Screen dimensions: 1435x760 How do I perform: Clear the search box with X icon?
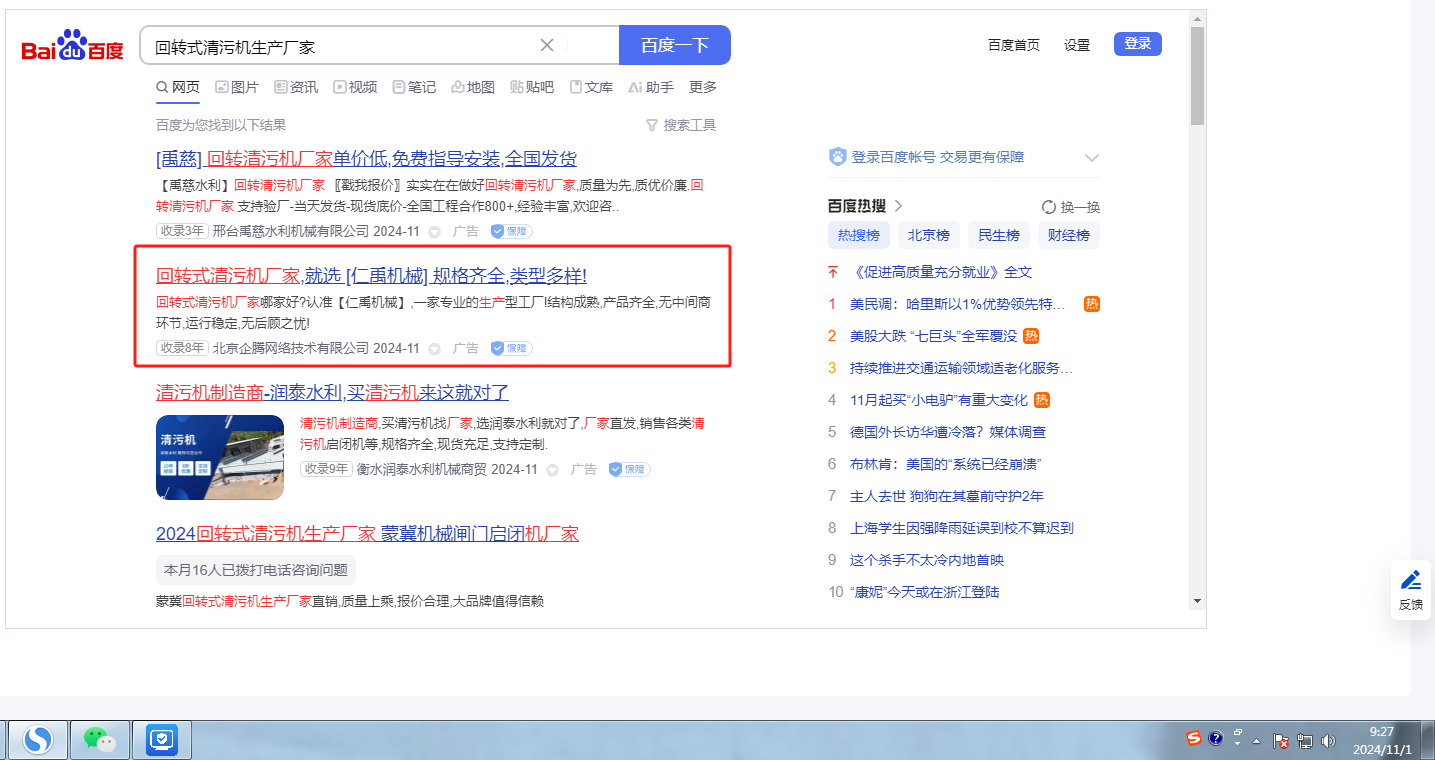pyautogui.click(x=547, y=45)
